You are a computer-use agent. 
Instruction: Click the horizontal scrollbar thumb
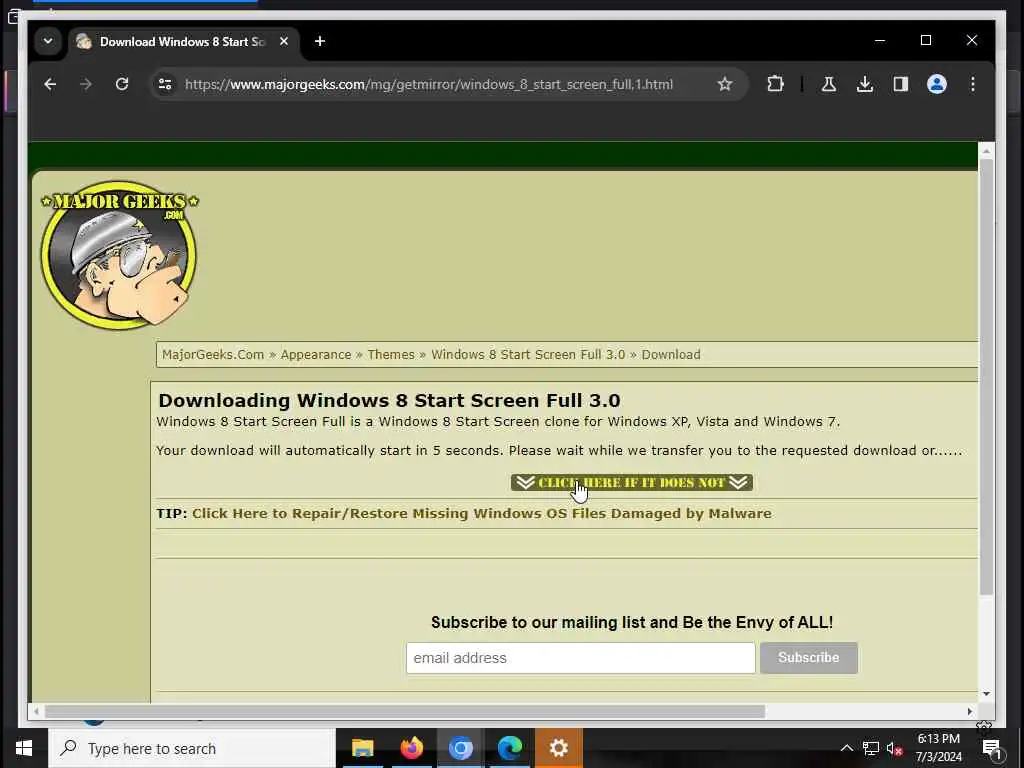(404, 711)
